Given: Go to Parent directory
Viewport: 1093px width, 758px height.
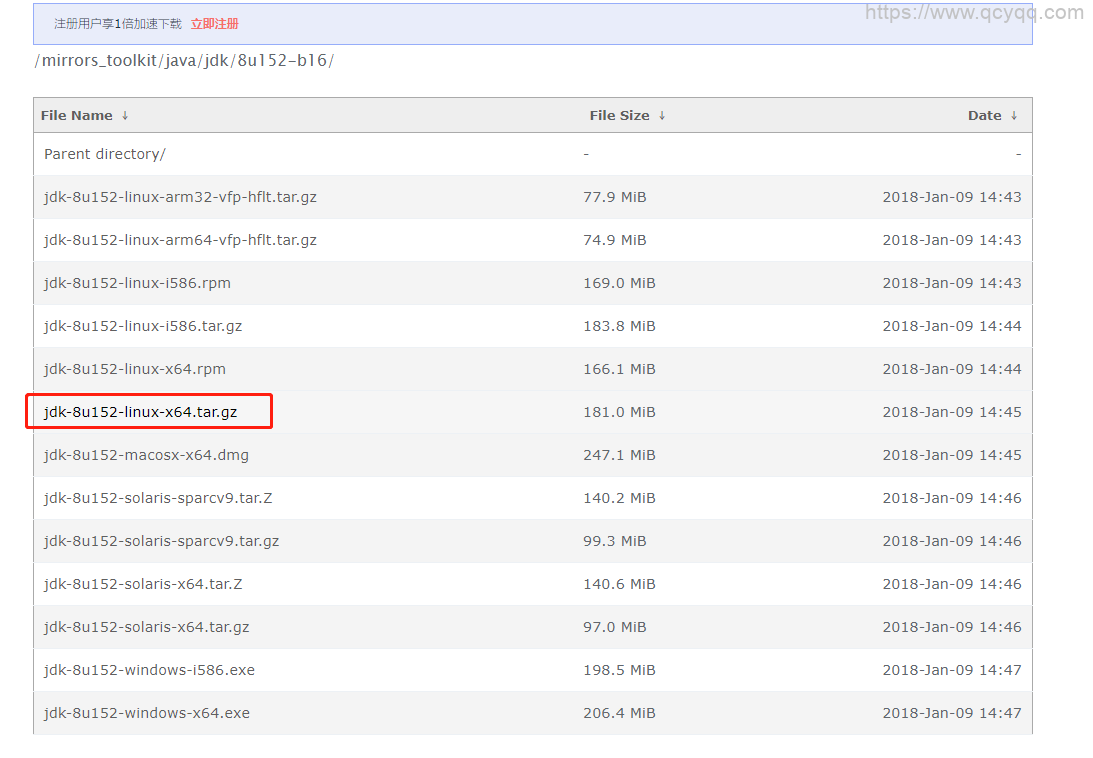Looking at the screenshot, I should click(105, 154).
